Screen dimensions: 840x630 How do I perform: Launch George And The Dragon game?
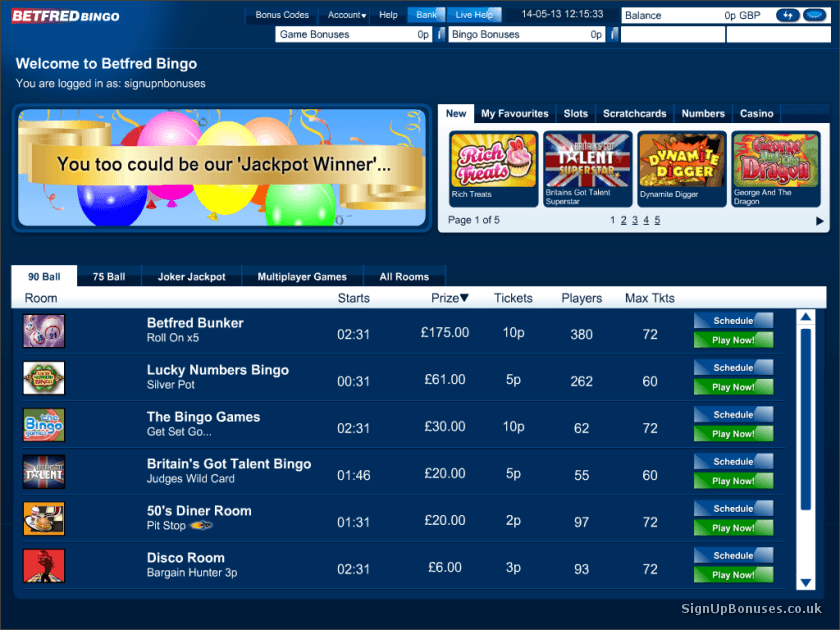[x=776, y=168]
